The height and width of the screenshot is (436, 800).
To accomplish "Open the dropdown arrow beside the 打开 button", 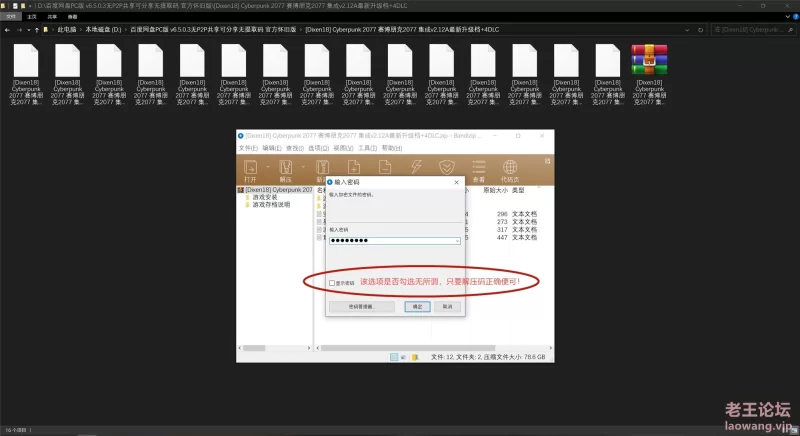I will 267,167.
